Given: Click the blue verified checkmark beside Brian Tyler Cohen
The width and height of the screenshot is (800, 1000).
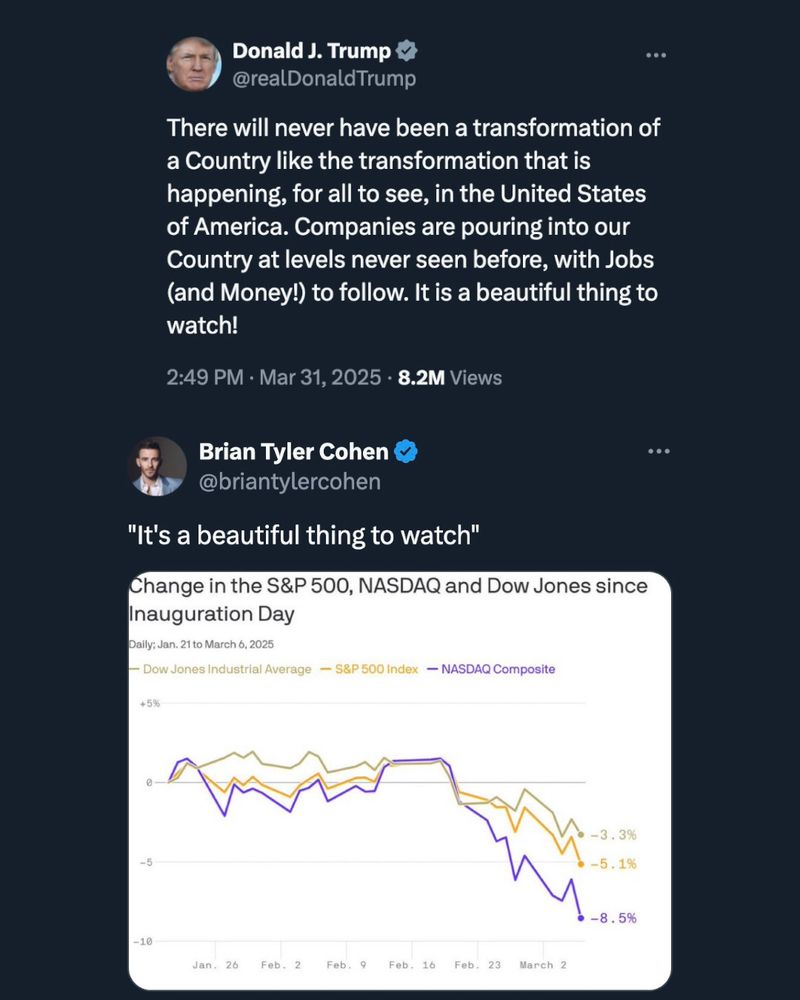Looking at the screenshot, I should (405, 452).
